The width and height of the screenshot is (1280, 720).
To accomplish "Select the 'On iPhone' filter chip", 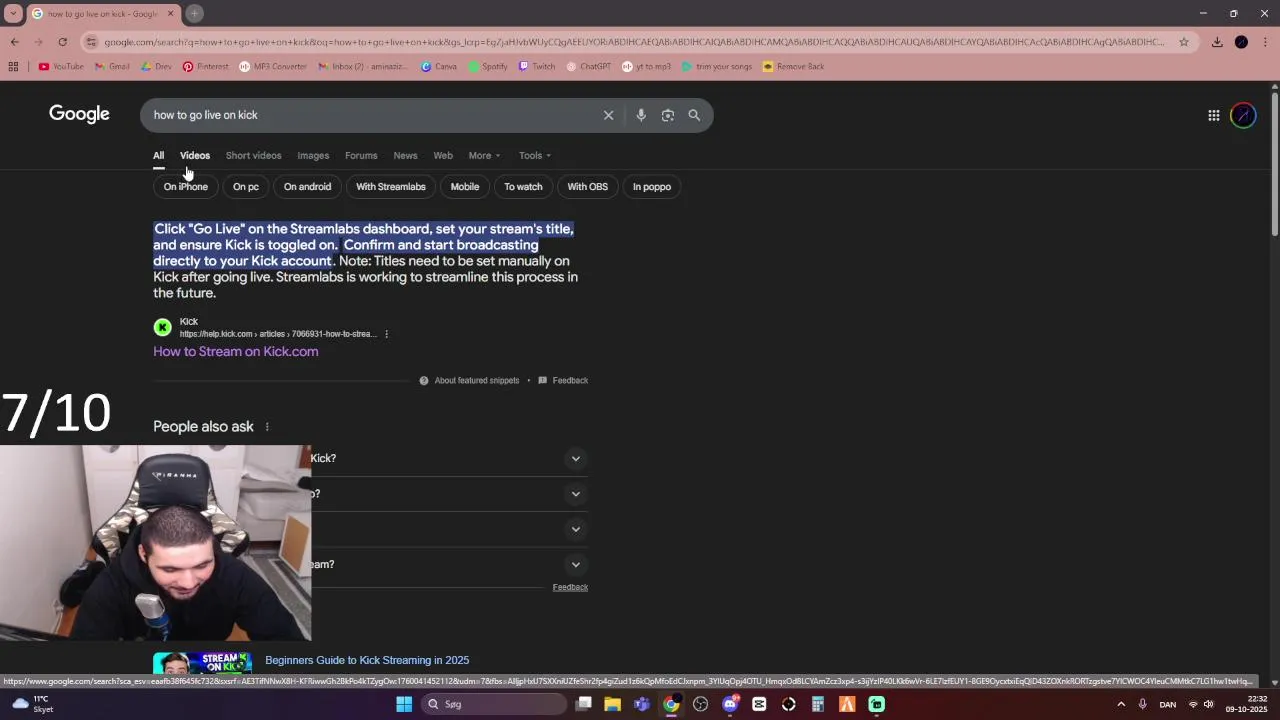I will coord(186,187).
